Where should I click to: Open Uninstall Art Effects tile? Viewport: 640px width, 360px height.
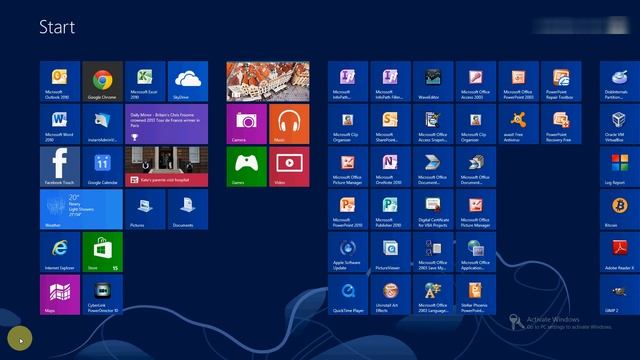pos(391,295)
